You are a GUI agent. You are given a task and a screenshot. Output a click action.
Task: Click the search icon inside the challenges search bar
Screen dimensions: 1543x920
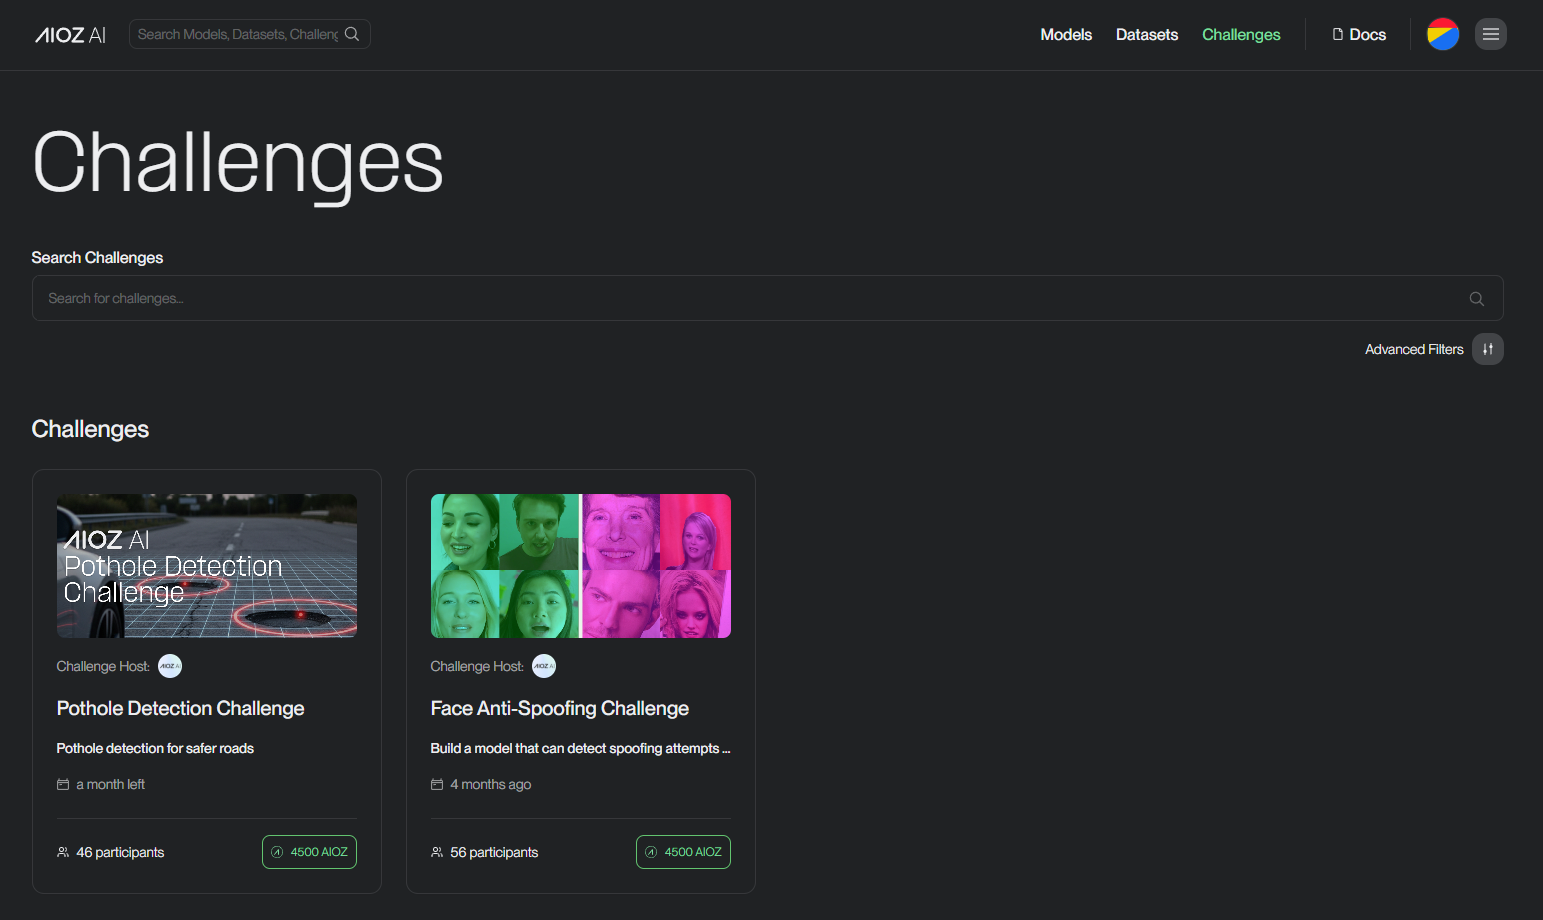pos(1477,298)
